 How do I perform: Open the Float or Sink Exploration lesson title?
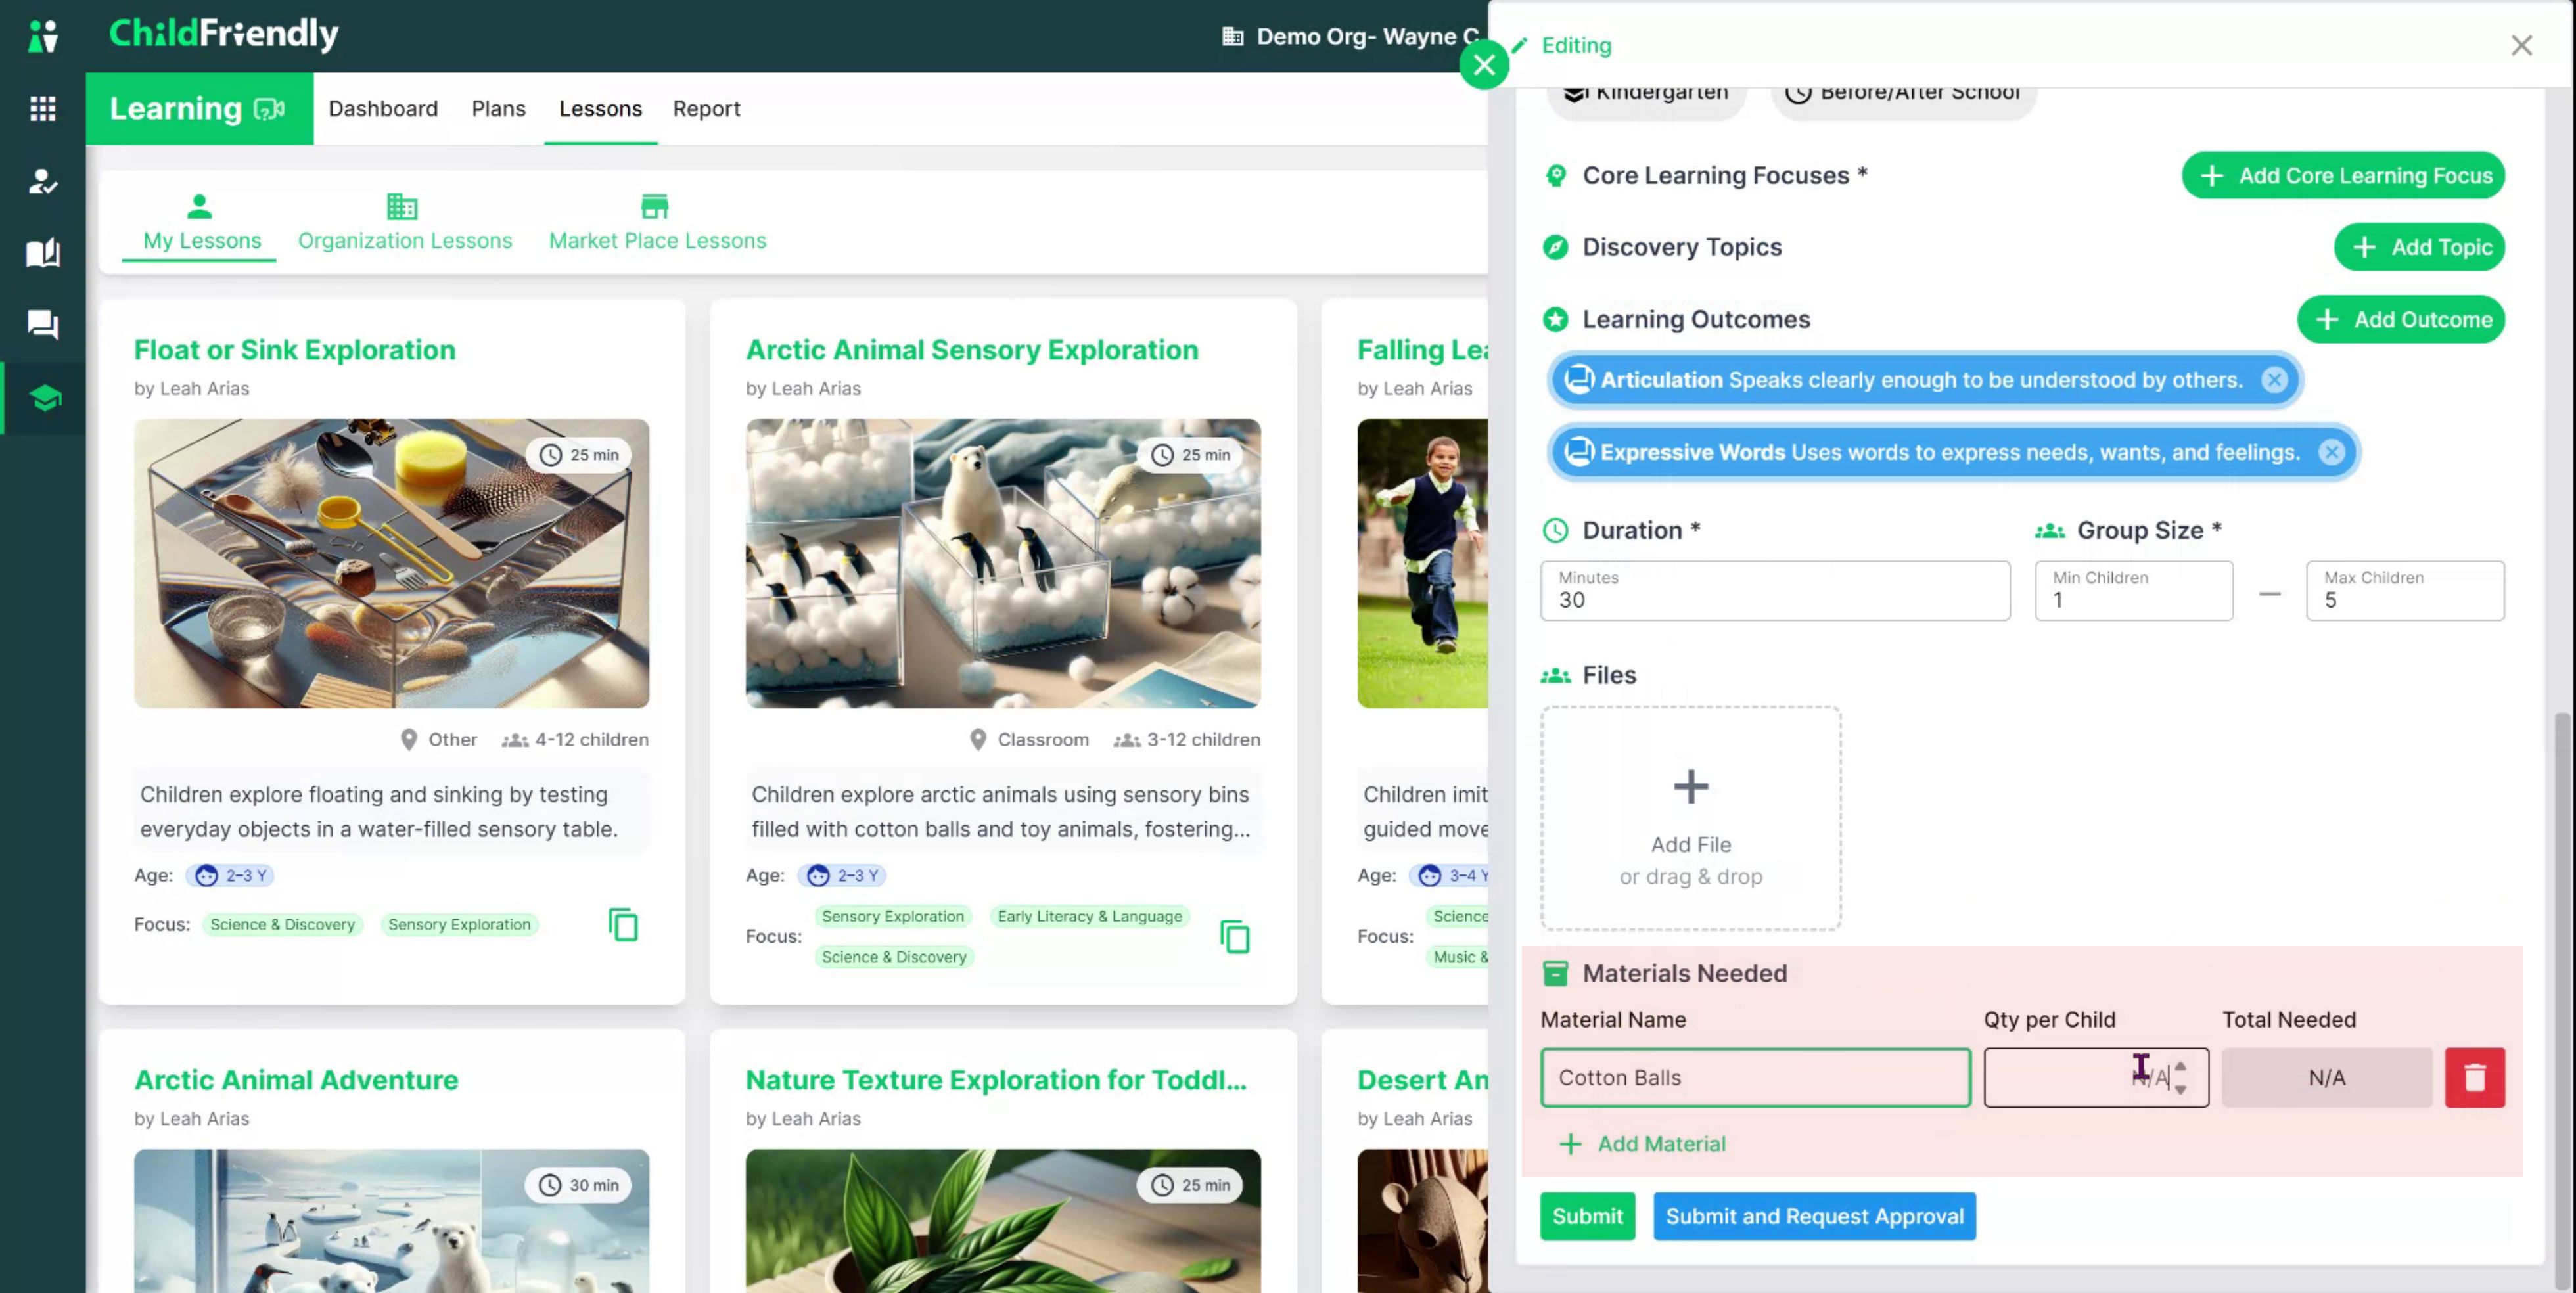point(294,350)
